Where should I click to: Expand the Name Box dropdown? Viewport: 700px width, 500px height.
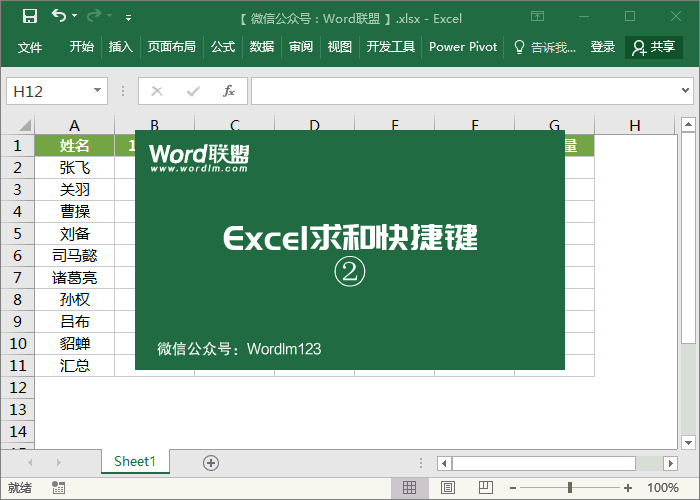tap(97, 91)
